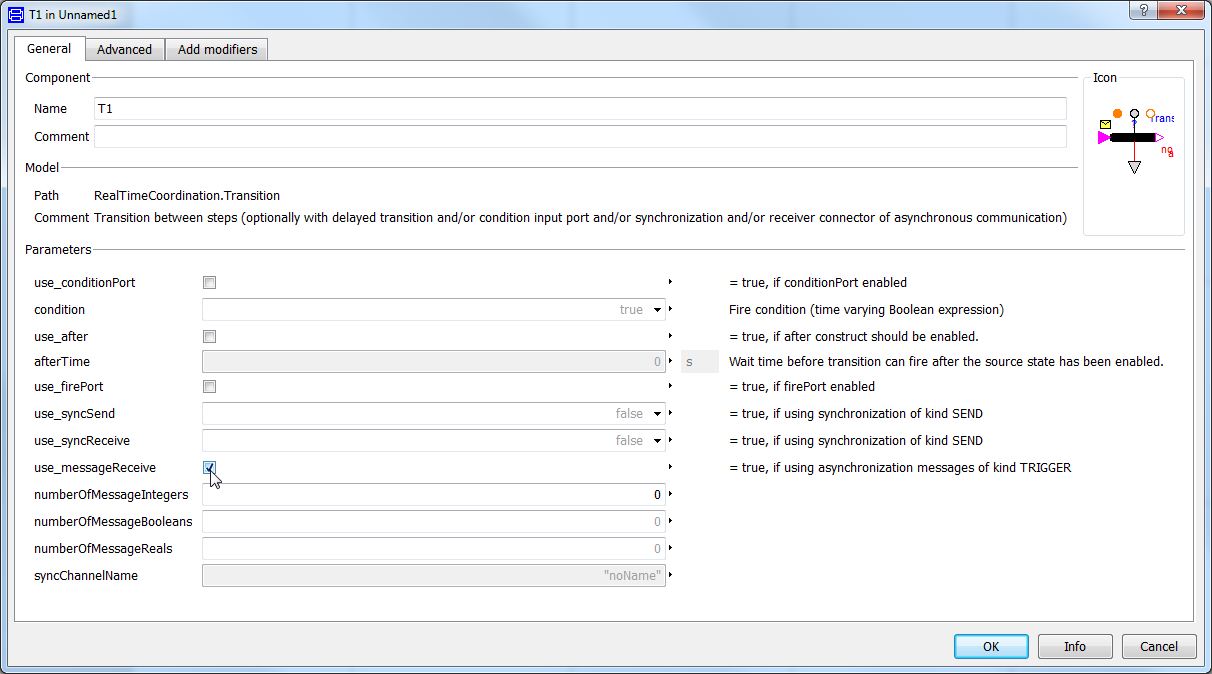The height and width of the screenshot is (674, 1212).
Task: Open the Add modifiers tab
Action: point(217,49)
